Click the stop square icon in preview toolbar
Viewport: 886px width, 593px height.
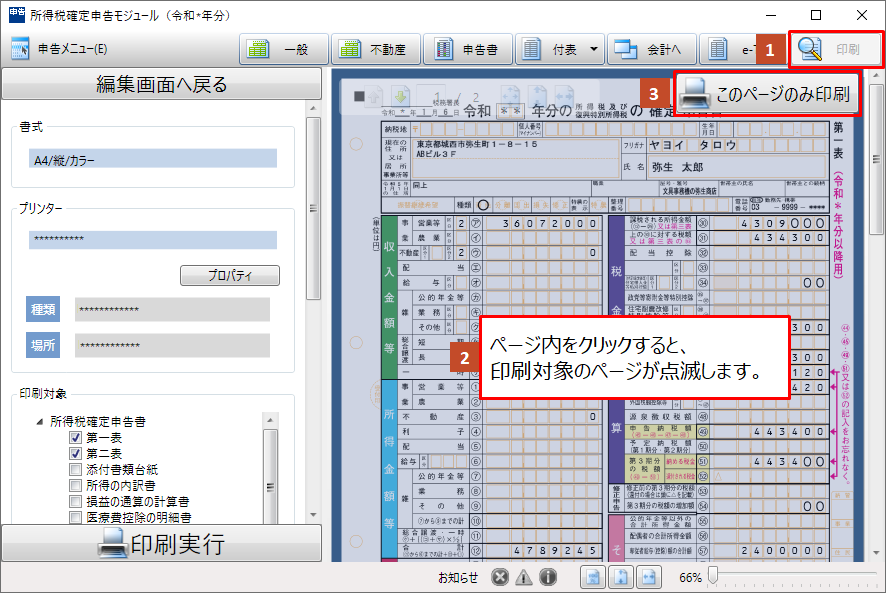point(359,96)
